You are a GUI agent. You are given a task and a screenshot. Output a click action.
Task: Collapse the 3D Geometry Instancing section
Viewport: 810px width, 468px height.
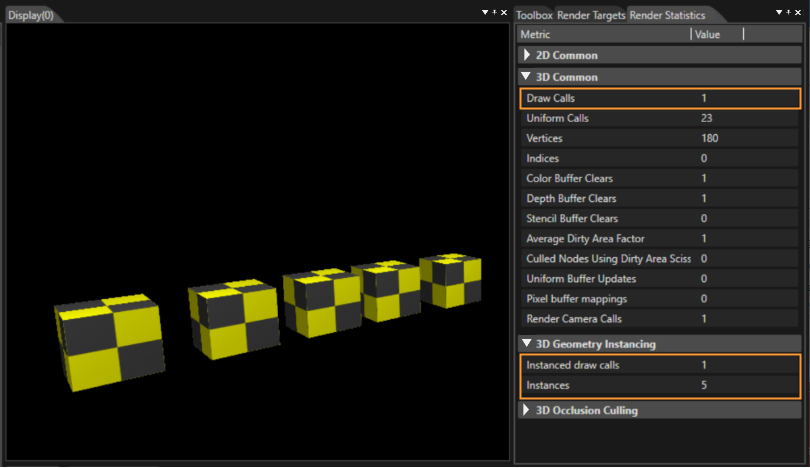526,343
